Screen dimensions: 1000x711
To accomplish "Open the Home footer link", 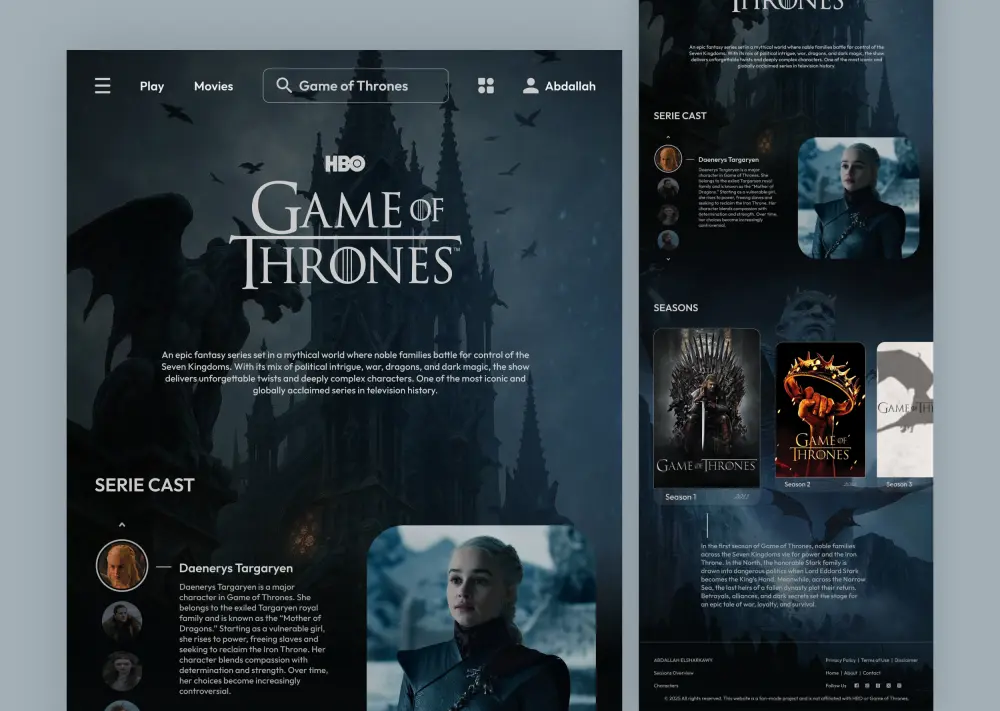I will [832, 673].
